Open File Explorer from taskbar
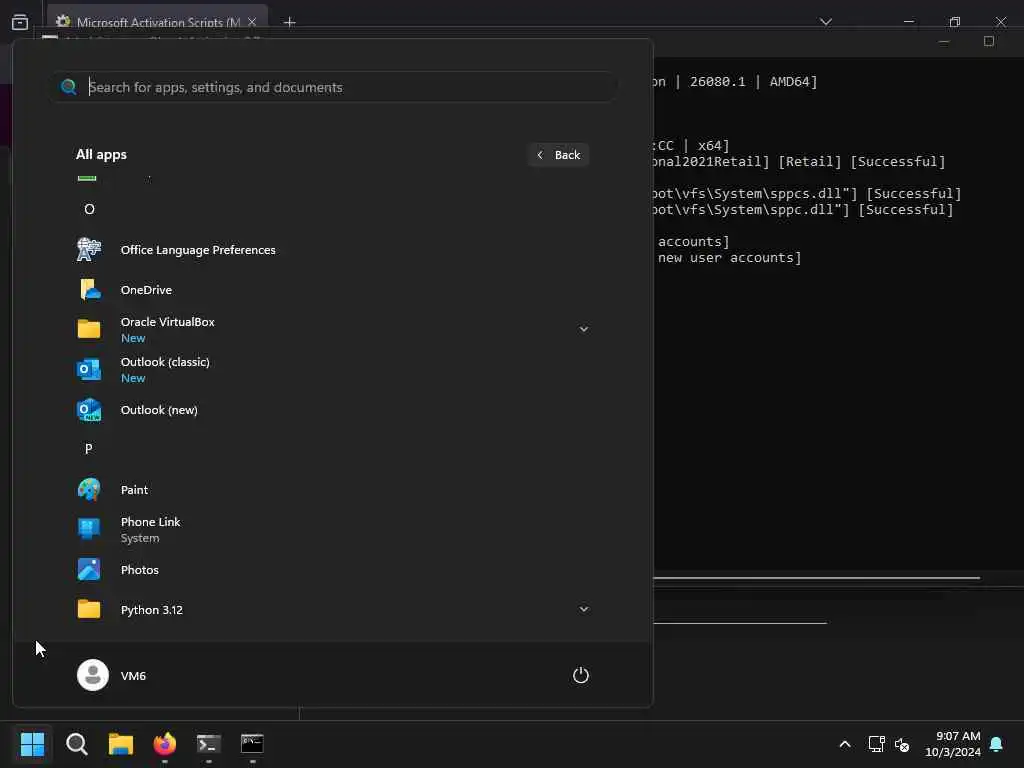The image size is (1024, 768). [x=121, y=744]
